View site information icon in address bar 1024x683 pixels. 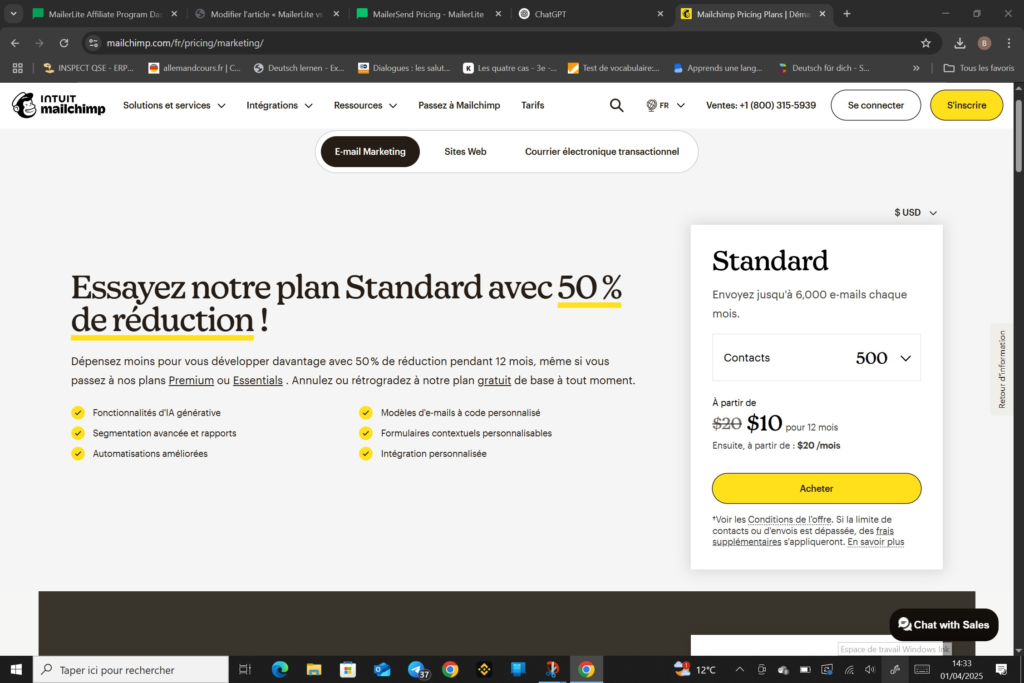(x=93, y=43)
